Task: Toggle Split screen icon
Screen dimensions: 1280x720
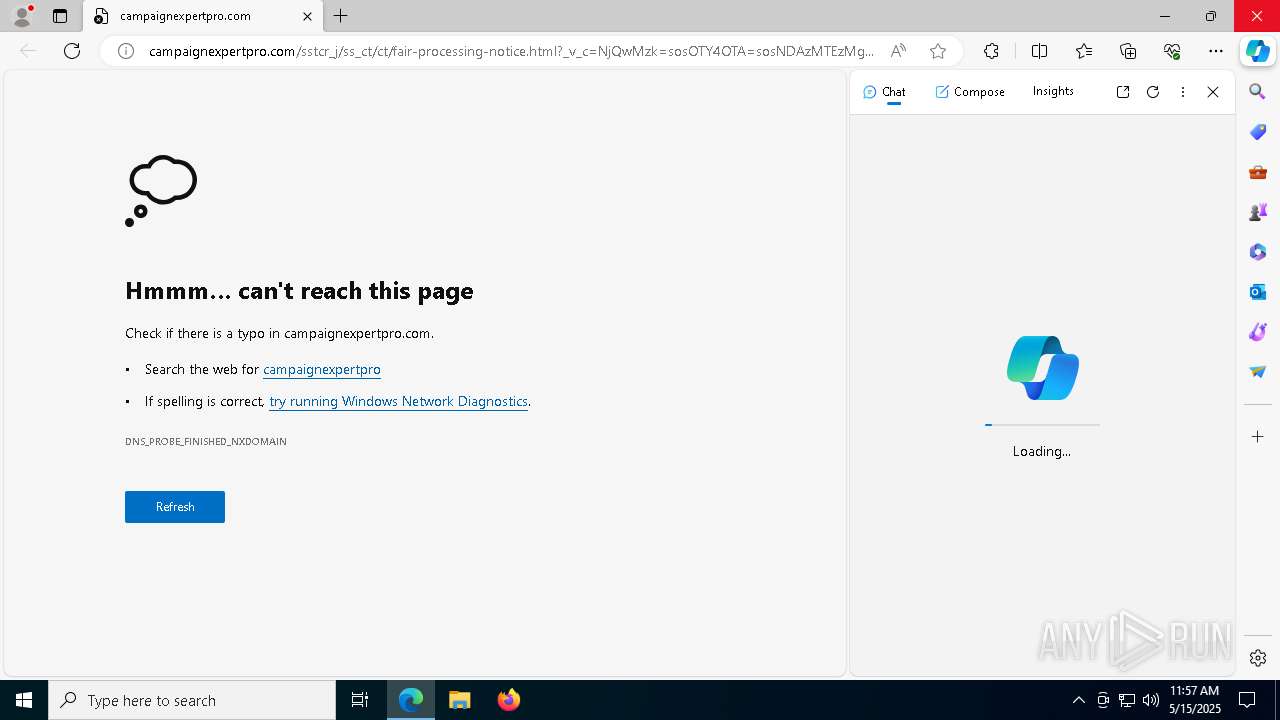Action: (1039, 51)
